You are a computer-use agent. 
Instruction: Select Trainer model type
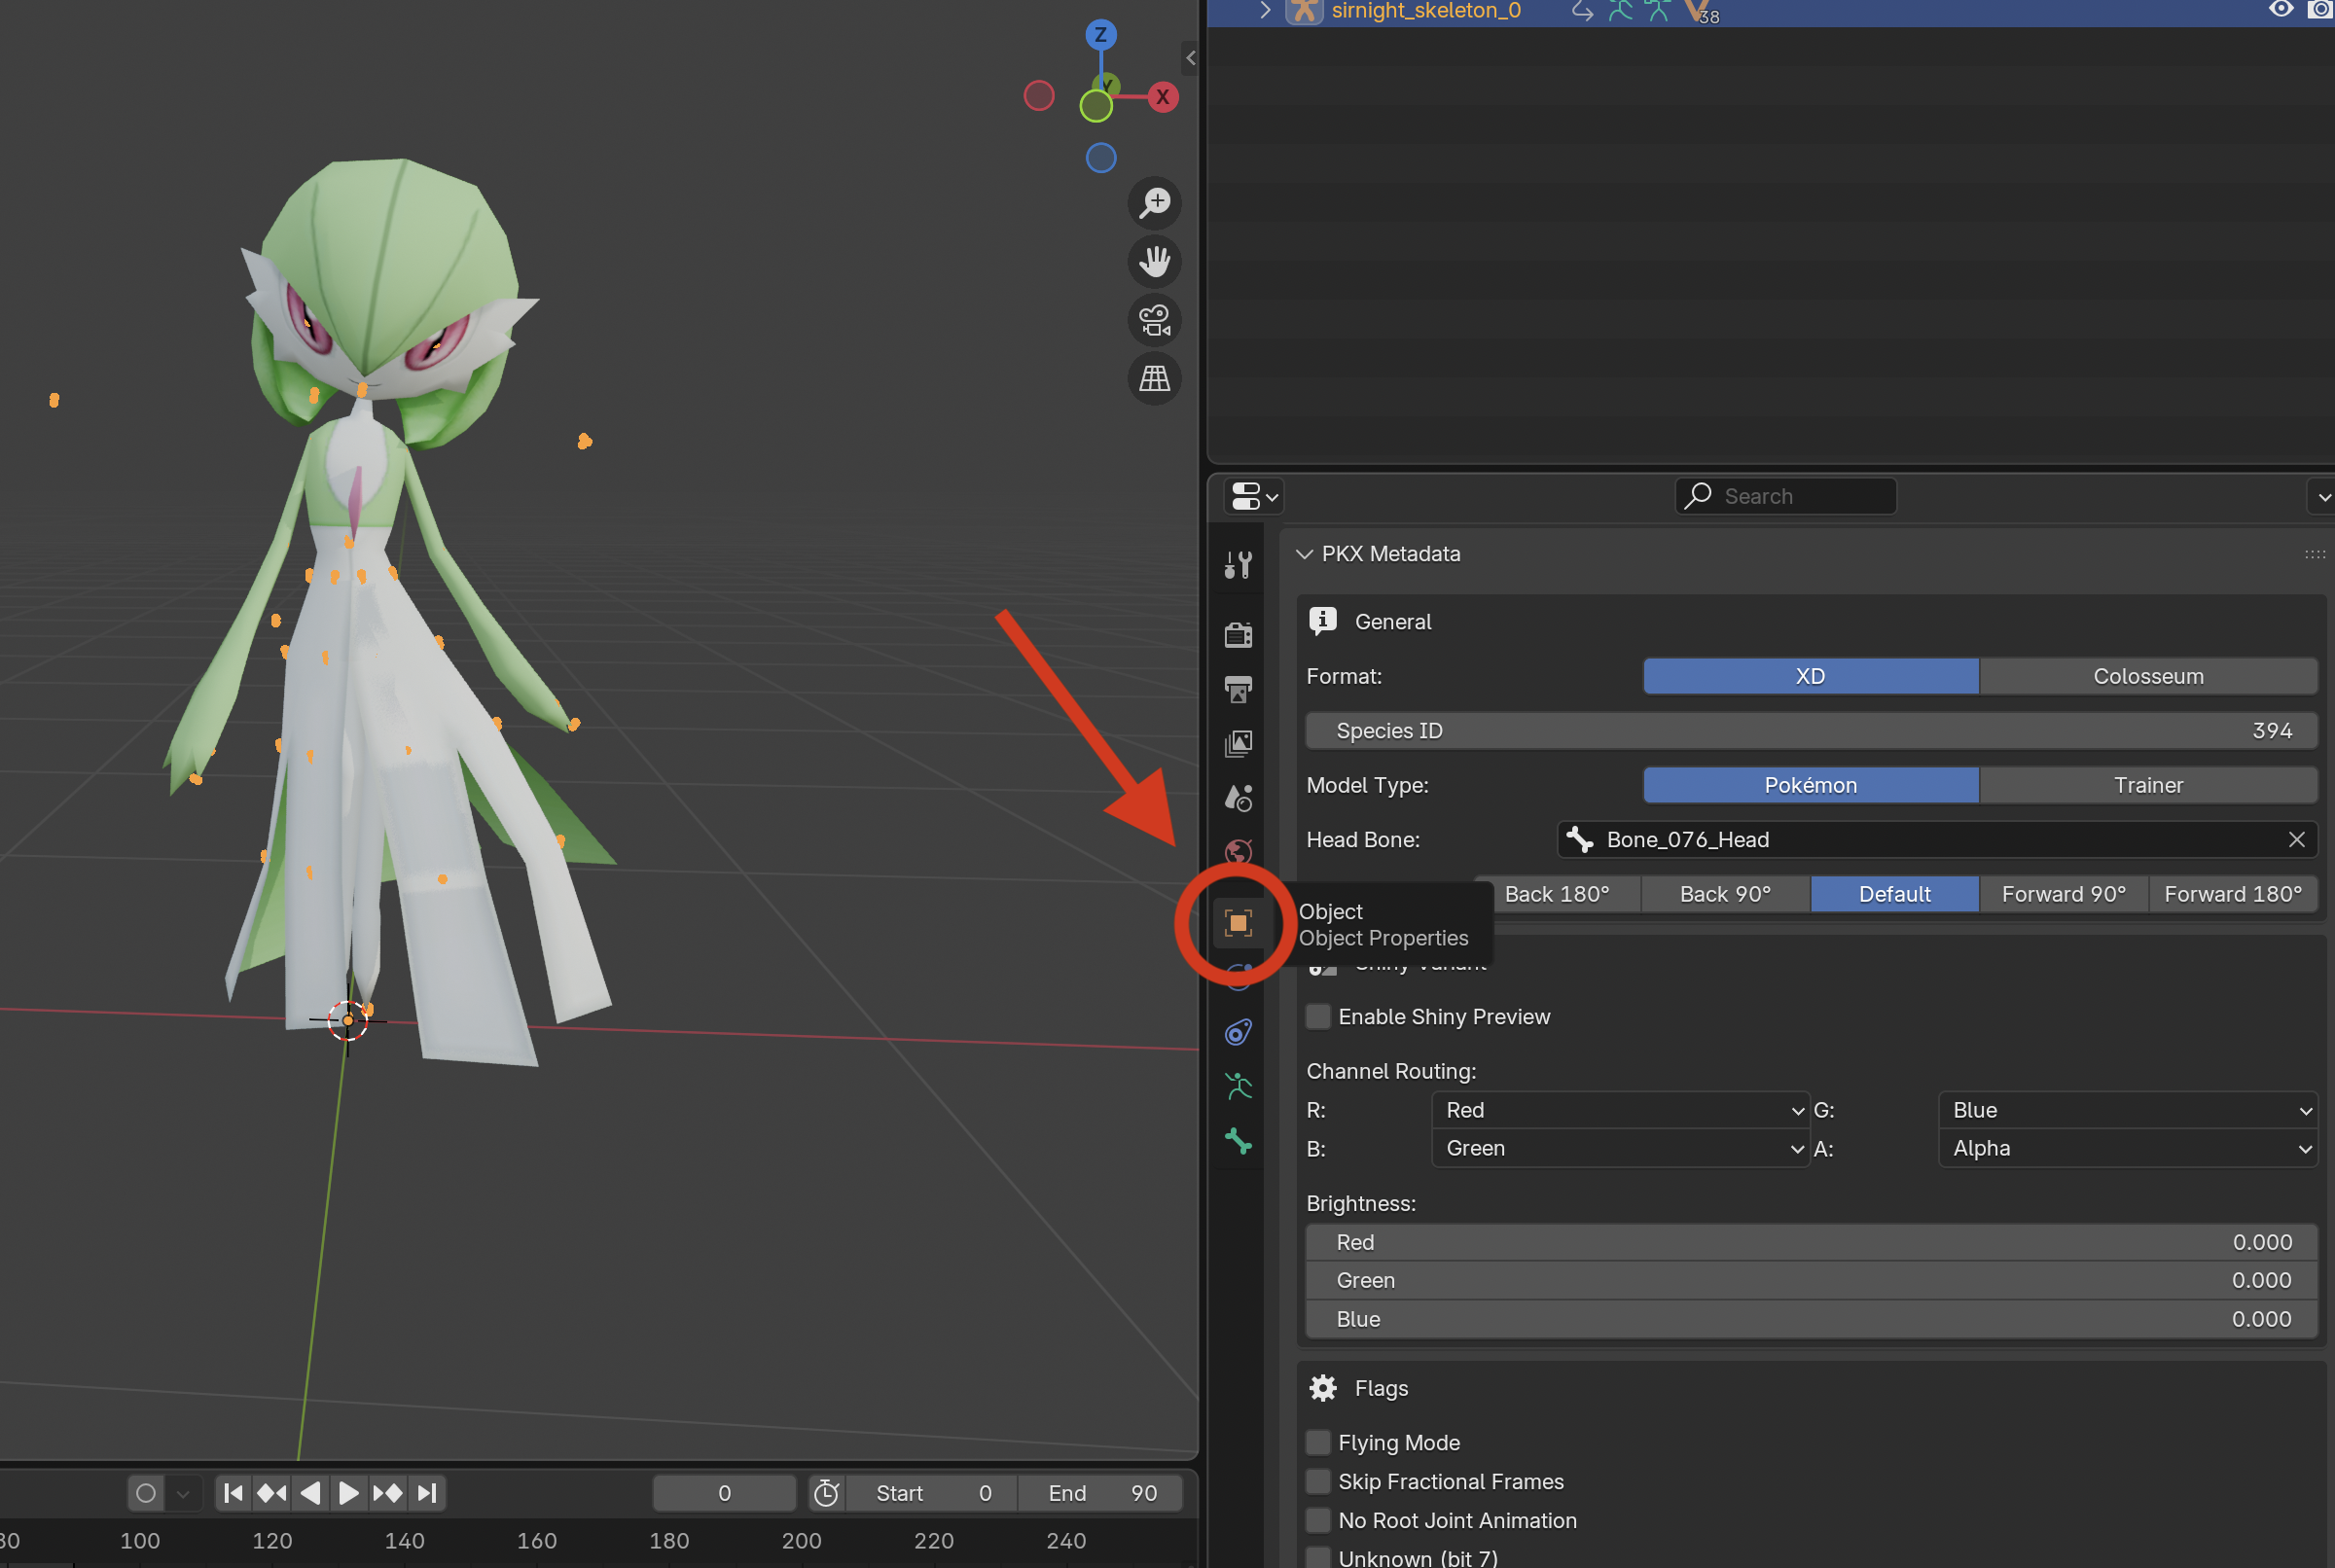click(x=2148, y=785)
